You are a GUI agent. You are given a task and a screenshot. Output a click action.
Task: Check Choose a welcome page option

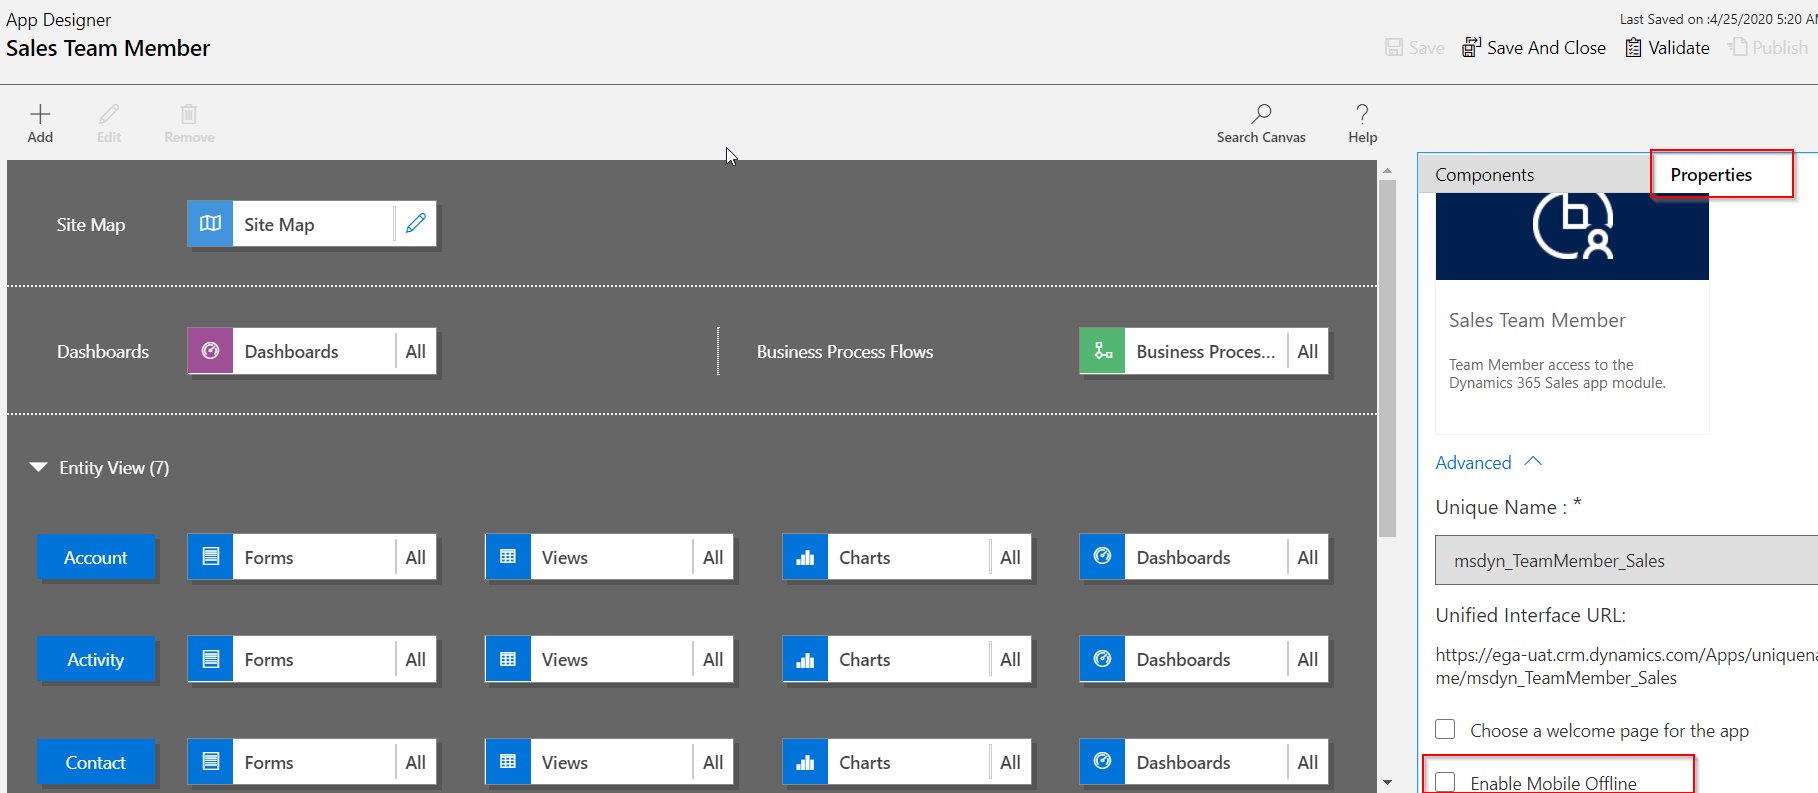1445,729
